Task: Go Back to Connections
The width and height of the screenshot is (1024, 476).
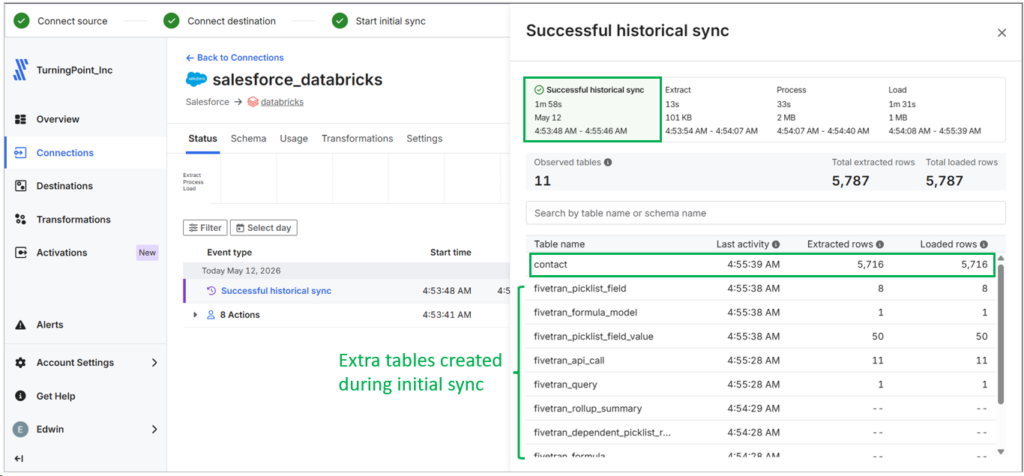Action: click(235, 57)
